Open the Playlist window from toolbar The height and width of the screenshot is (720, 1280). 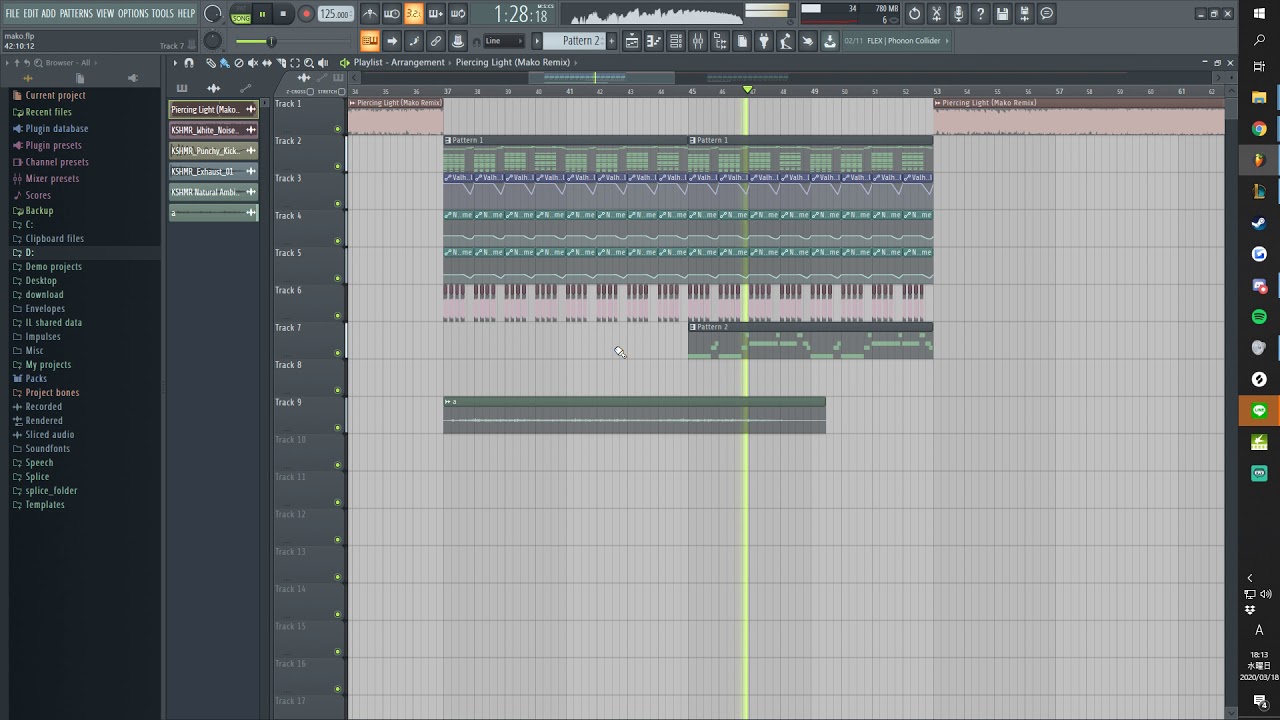631,41
